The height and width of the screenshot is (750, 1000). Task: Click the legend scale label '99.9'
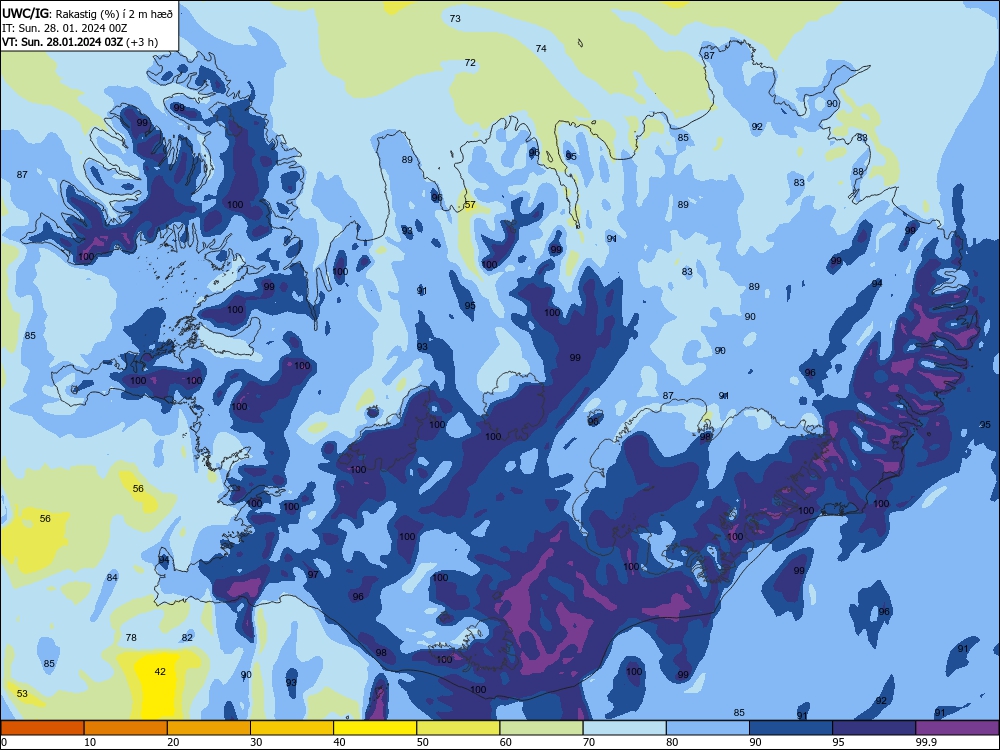pos(926,742)
